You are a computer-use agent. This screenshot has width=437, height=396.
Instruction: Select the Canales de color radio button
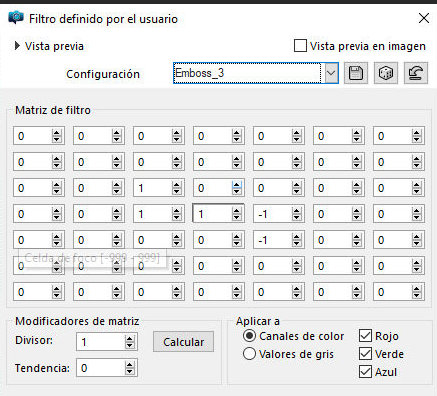(x=249, y=336)
